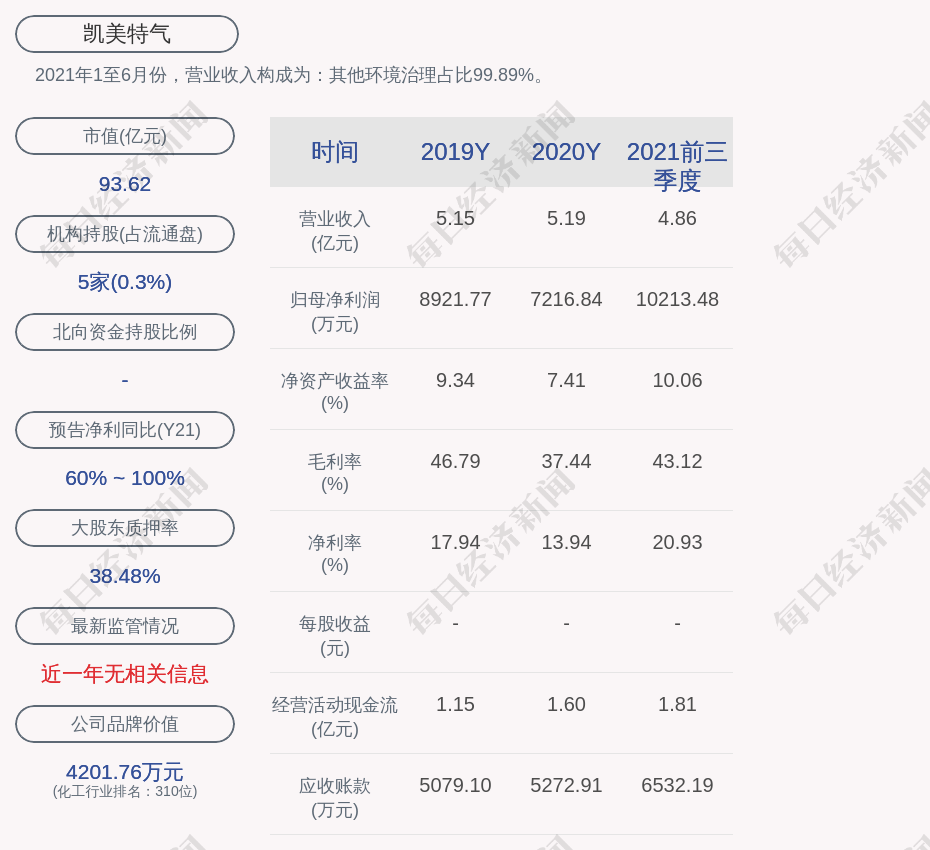Select the 38.48% pledge ratio value
This screenshot has height=850, width=930.
pyautogui.click(x=125, y=575)
